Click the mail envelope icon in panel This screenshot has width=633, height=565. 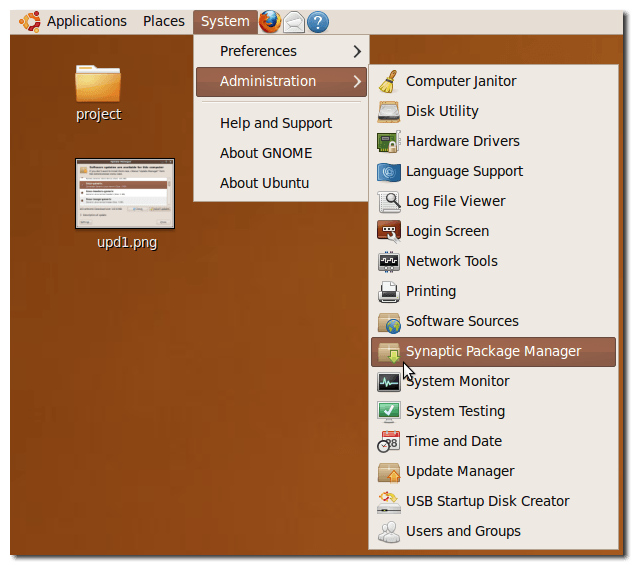coord(294,21)
